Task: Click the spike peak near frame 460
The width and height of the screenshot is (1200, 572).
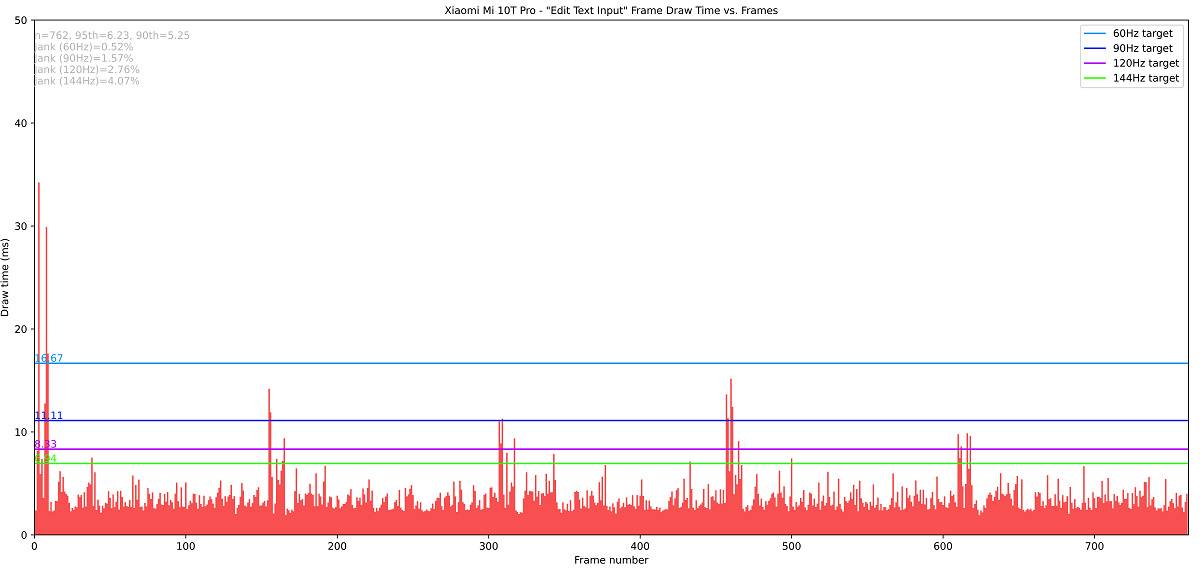Action: (x=731, y=380)
